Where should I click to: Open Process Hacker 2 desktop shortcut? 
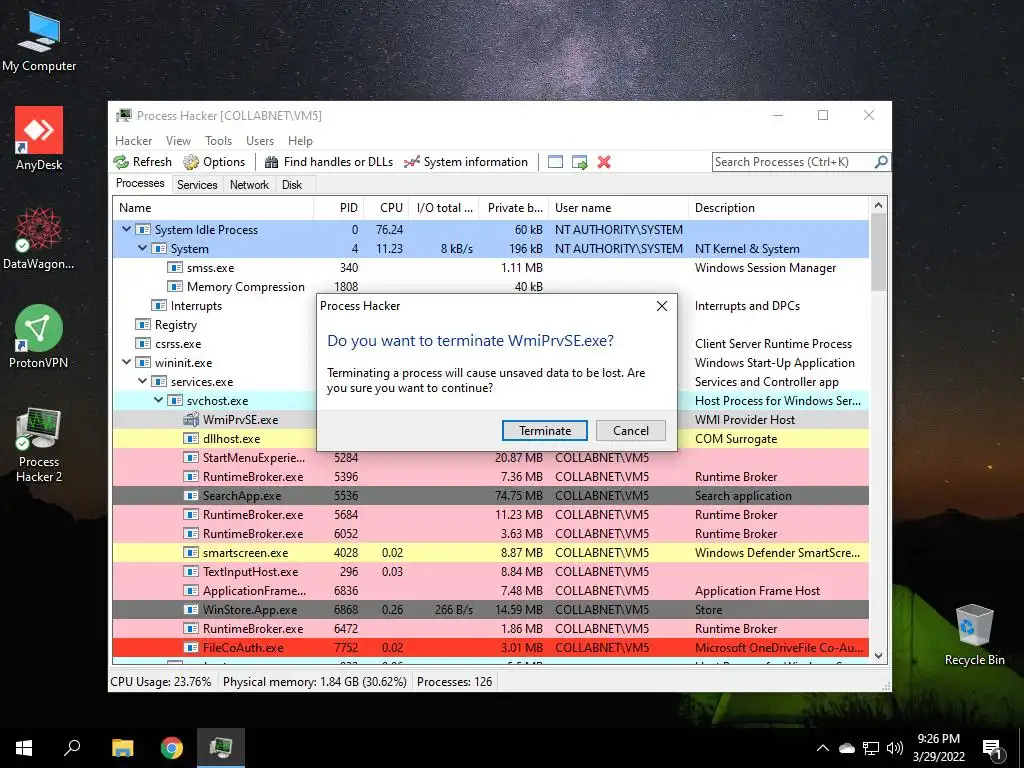coord(39,444)
